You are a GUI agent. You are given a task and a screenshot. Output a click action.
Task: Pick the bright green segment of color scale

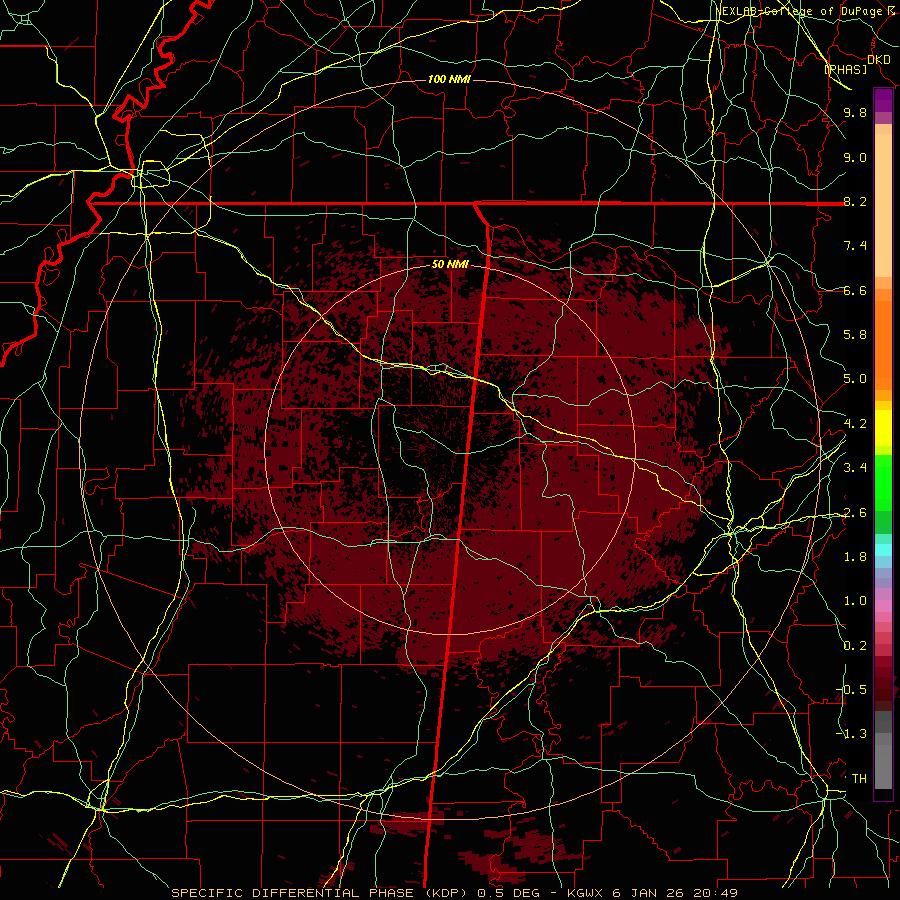coord(883,483)
